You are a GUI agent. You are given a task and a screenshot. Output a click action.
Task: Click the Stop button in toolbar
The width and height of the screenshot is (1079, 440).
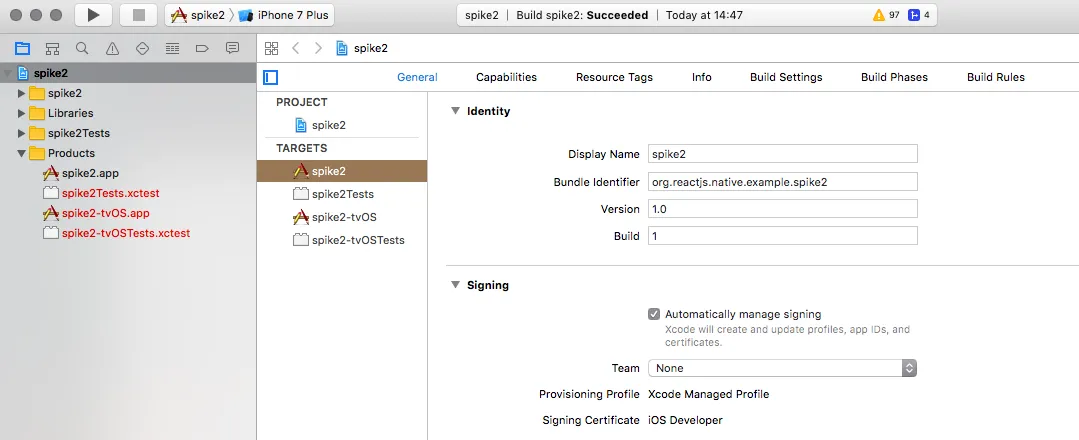tap(139, 15)
